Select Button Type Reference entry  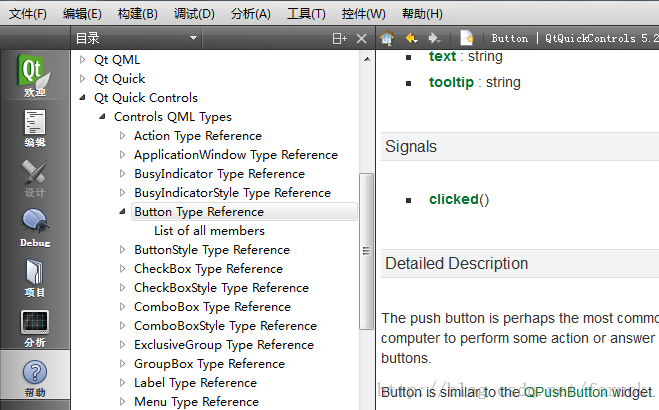pos(199,212)
